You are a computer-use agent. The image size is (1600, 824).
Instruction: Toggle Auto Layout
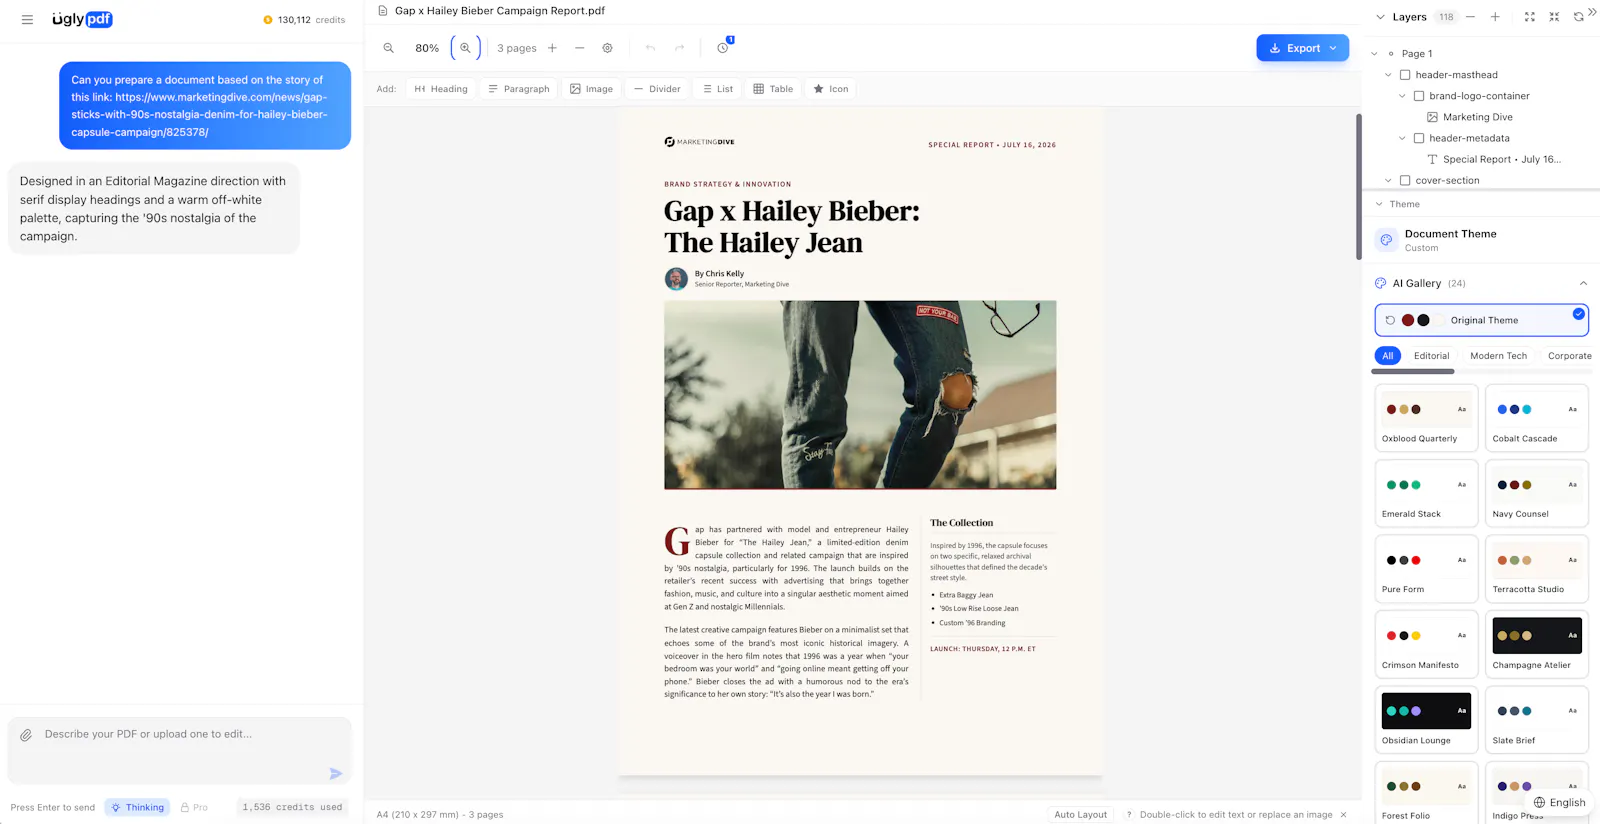(x=1080, y=815)
